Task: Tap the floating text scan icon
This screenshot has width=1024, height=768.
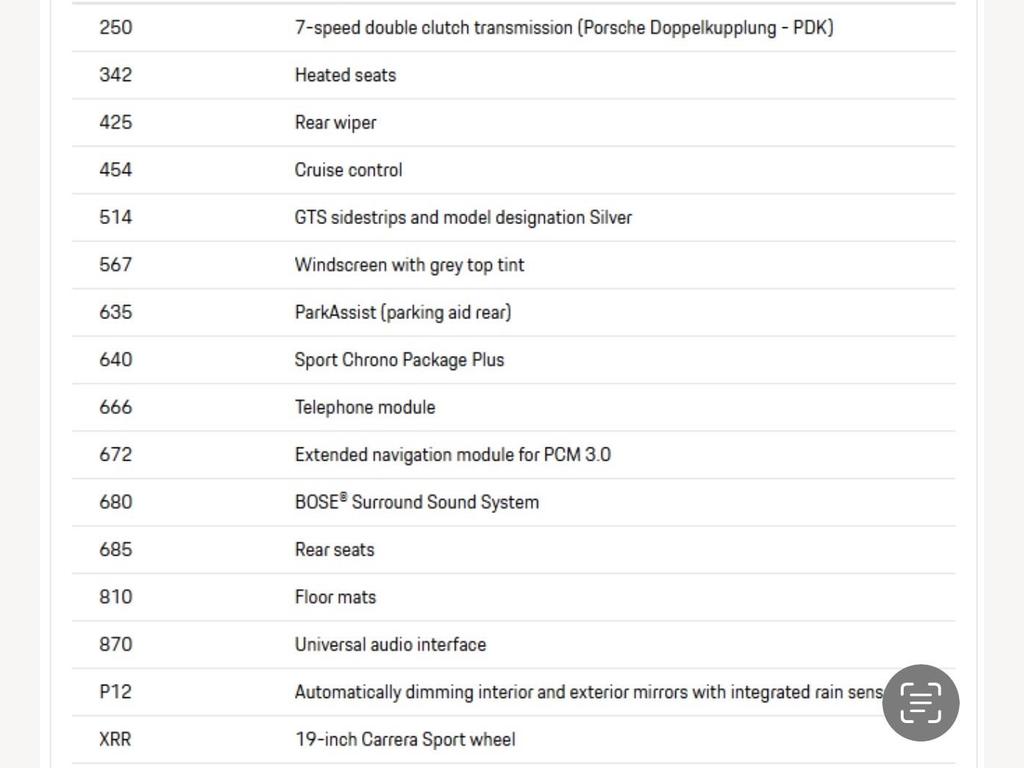Action: [920, 703]
